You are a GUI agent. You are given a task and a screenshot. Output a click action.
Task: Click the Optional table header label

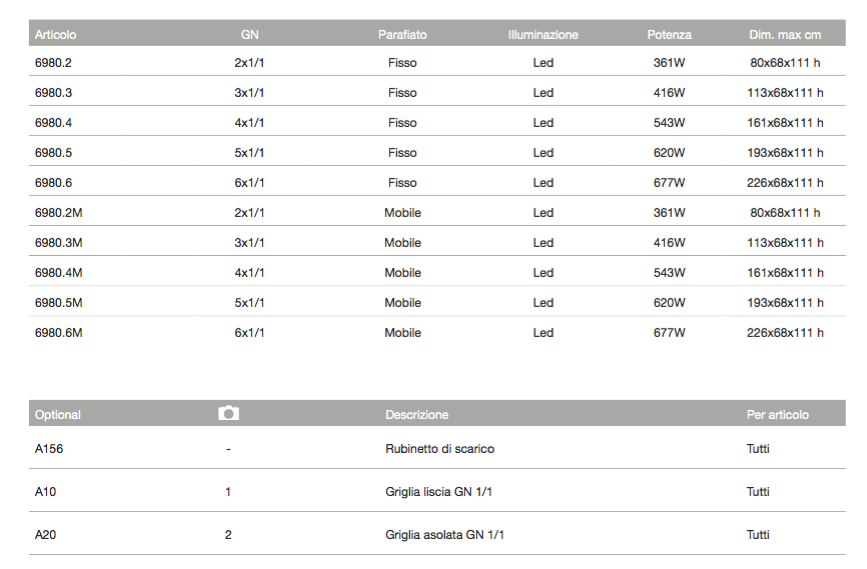[58, 414]
